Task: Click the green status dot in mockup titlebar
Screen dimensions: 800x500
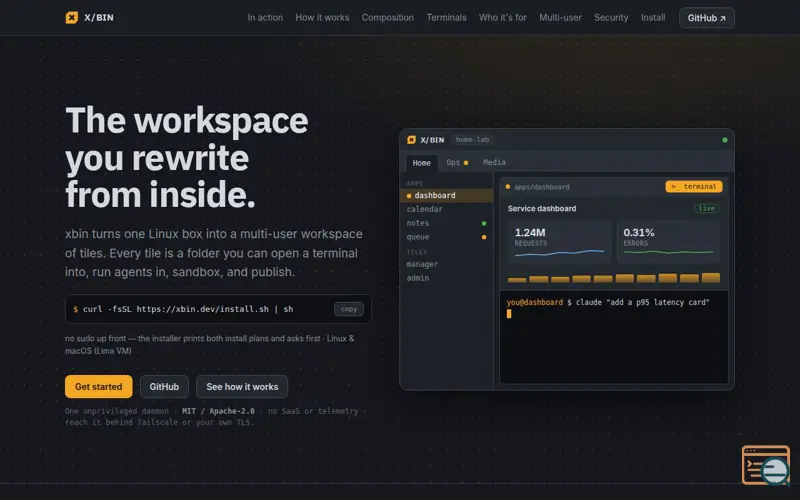Action: (724, 140)
